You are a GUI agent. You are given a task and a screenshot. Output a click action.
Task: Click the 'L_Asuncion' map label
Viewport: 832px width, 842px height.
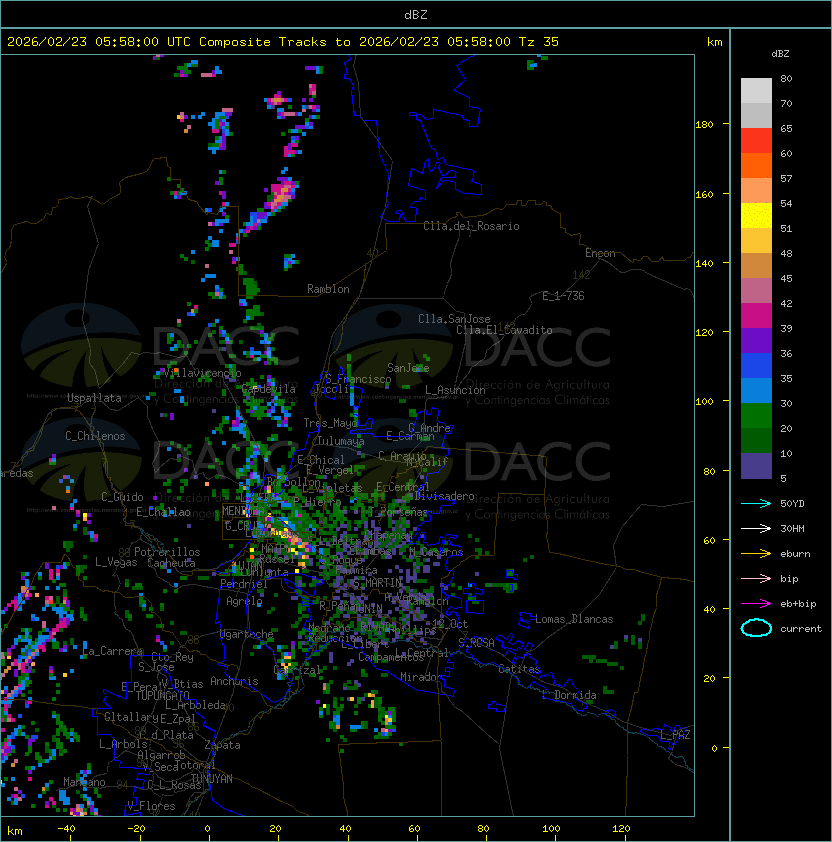point(455,390)
